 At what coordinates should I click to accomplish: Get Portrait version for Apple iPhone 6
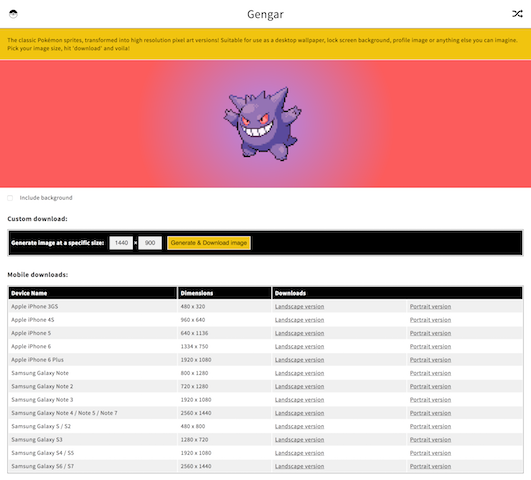pos(430,347)
